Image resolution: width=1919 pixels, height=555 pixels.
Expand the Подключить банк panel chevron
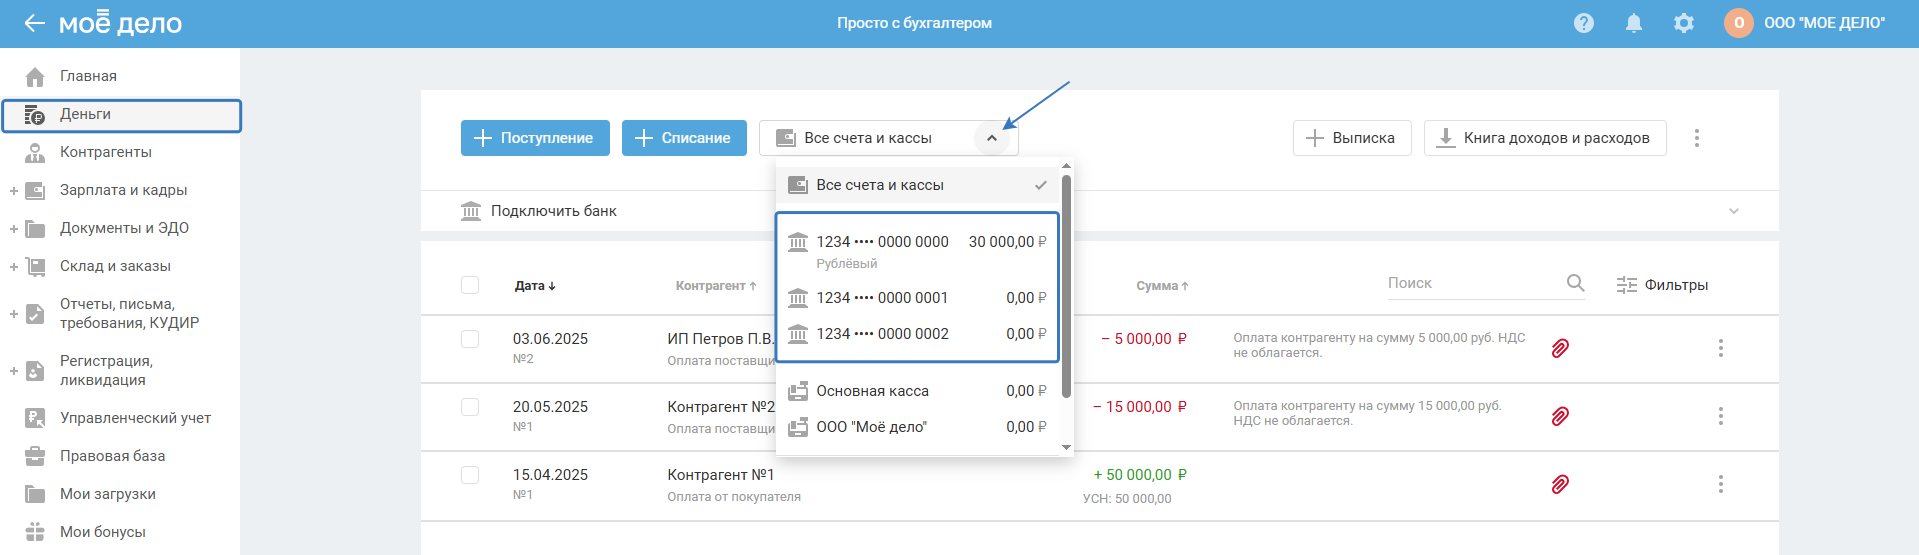[1734, 211]
